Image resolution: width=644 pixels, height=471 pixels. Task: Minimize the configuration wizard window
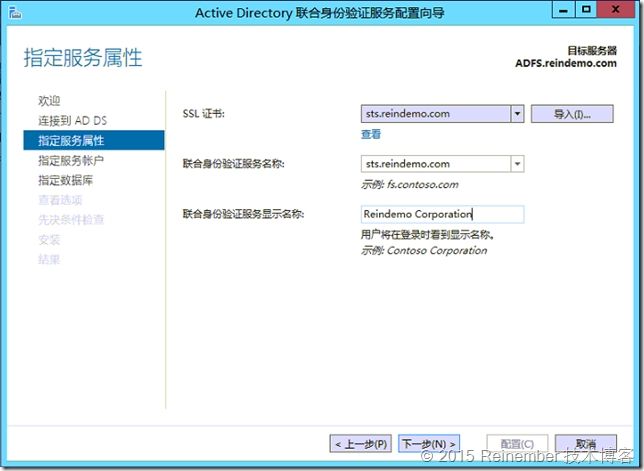[564, 10]
